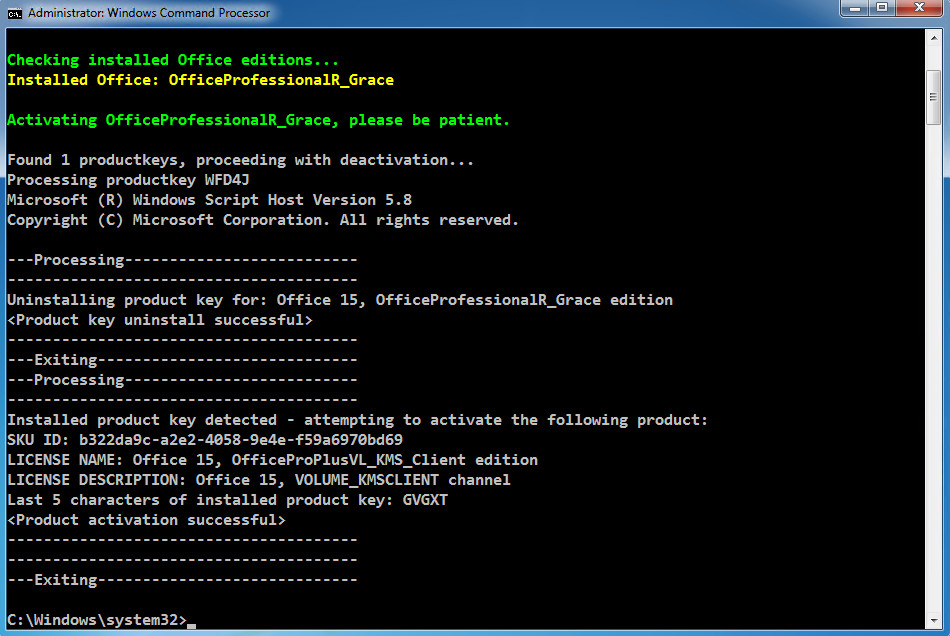Viewport: 950px width, 636px height.
Task: Click 'Installed Office: OfficeProfessionalR_Grace' line
Action: [x=201, y=80]
